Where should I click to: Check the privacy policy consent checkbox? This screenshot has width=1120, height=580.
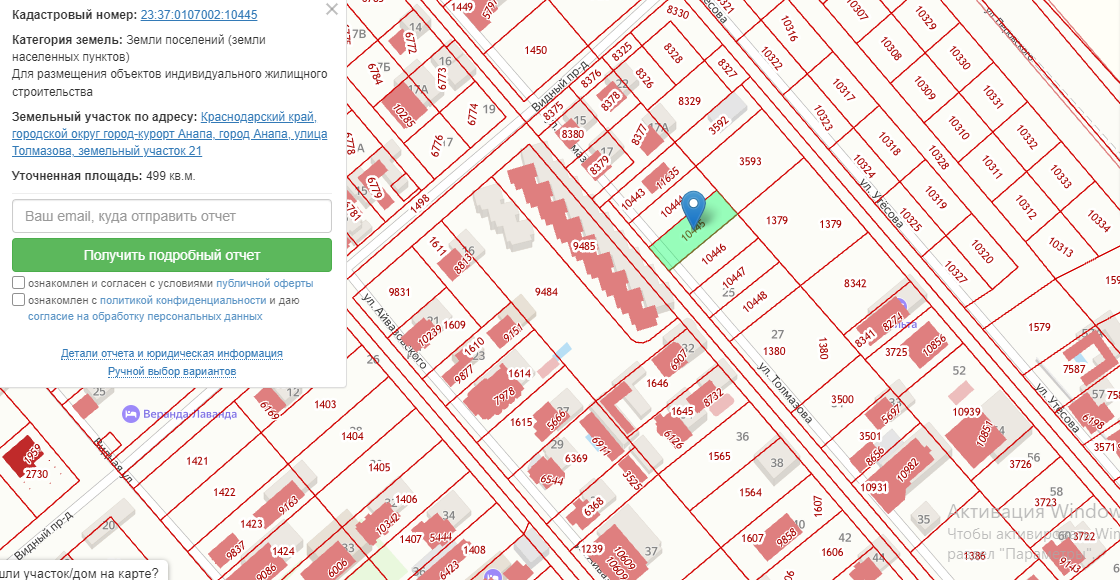coord(19,300)
